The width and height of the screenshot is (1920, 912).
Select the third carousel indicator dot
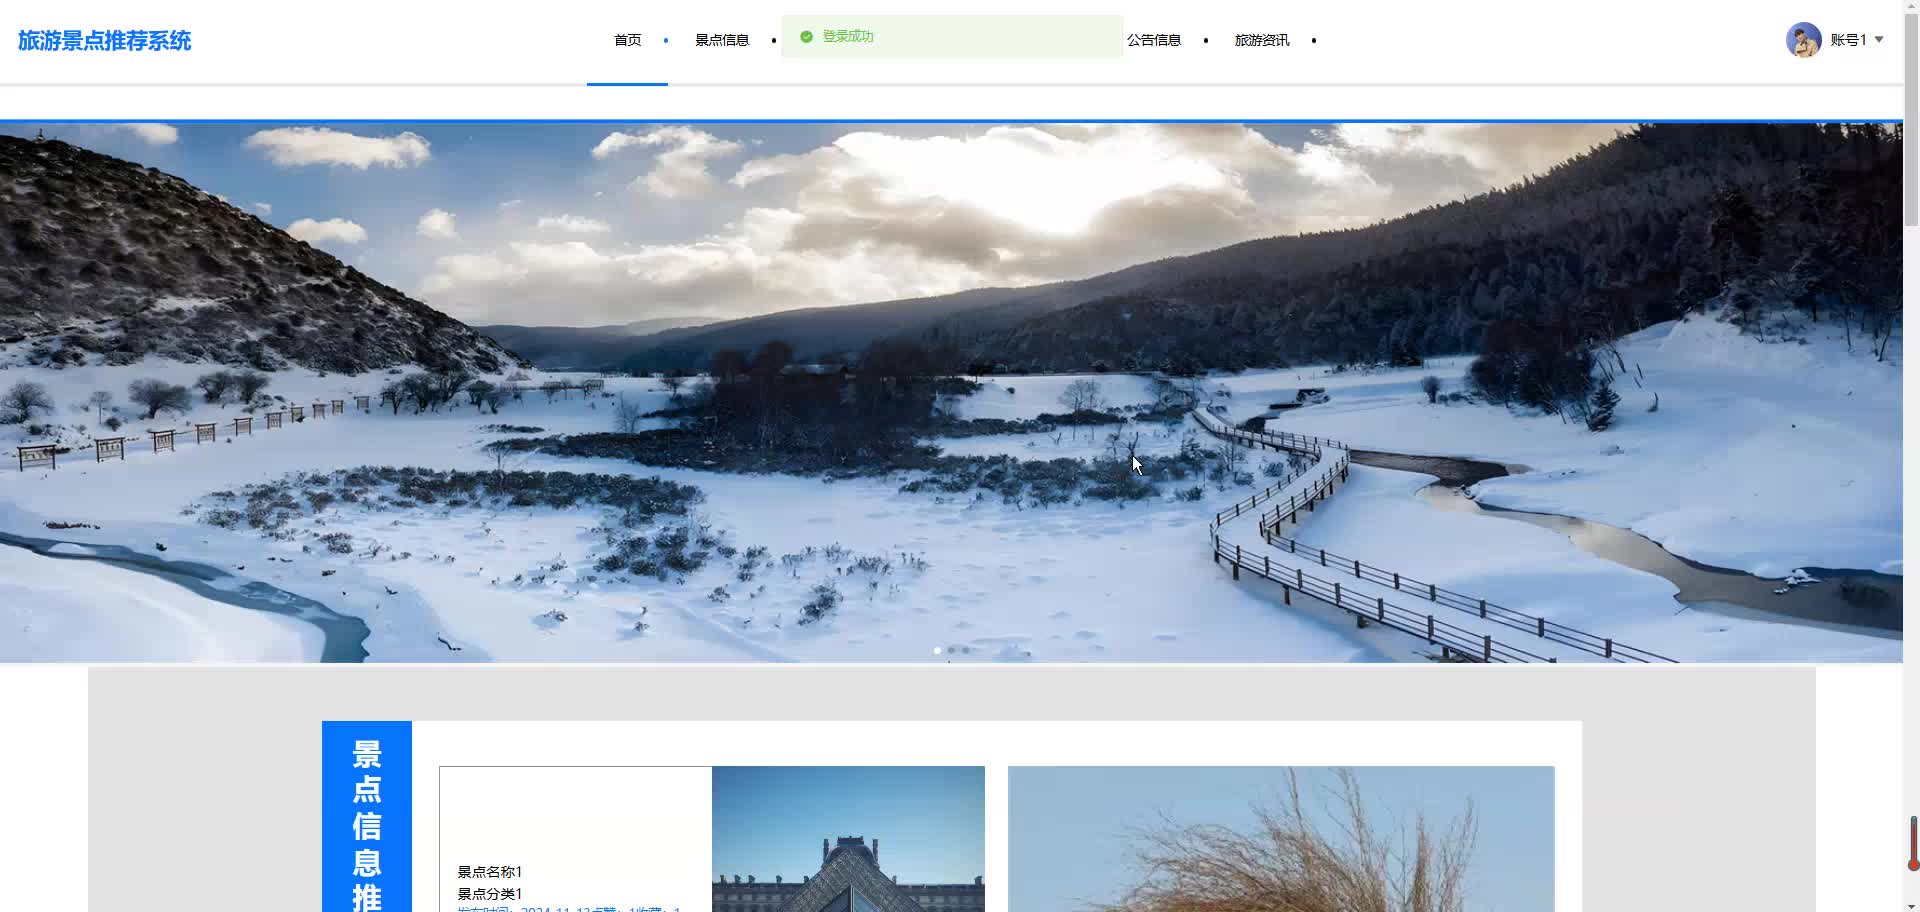[x=965, y=651]
